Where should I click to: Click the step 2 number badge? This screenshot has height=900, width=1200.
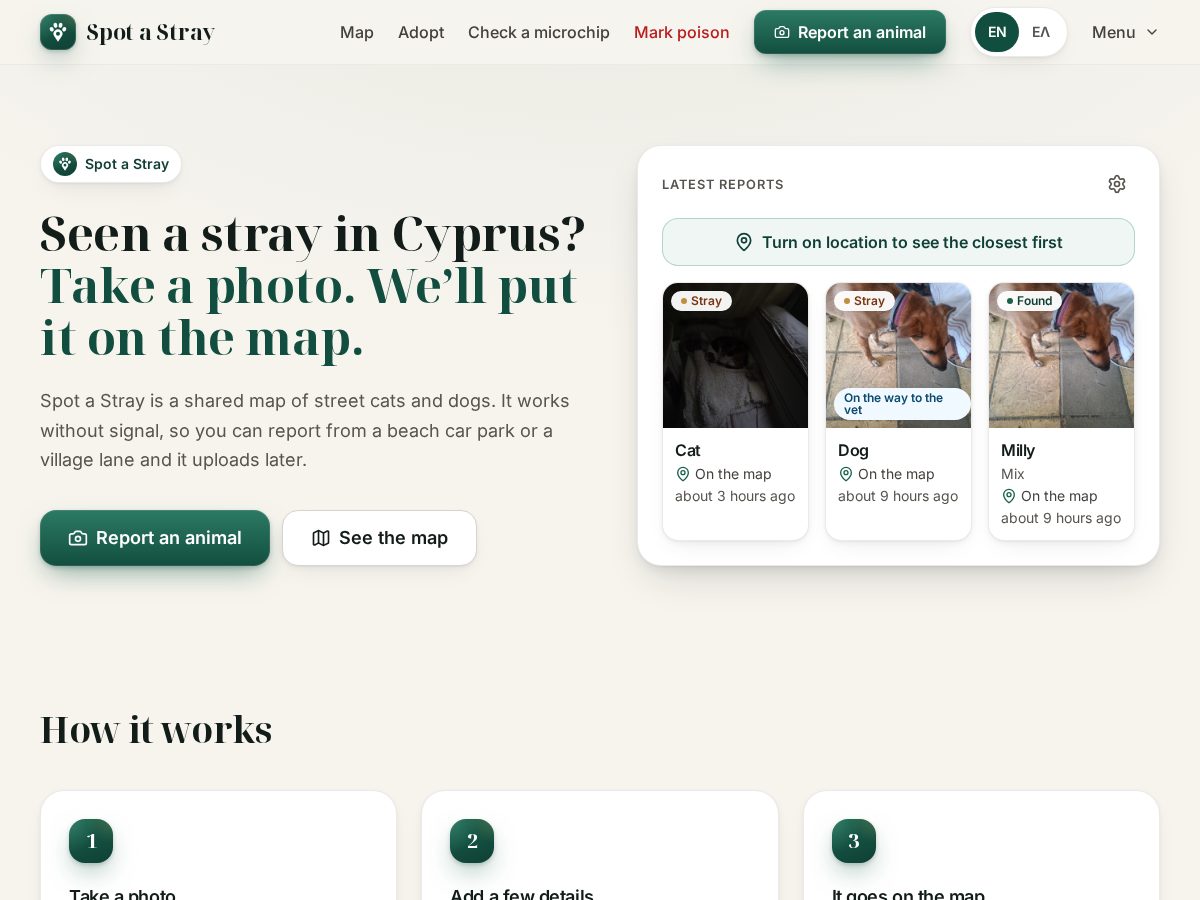(472, 841)
